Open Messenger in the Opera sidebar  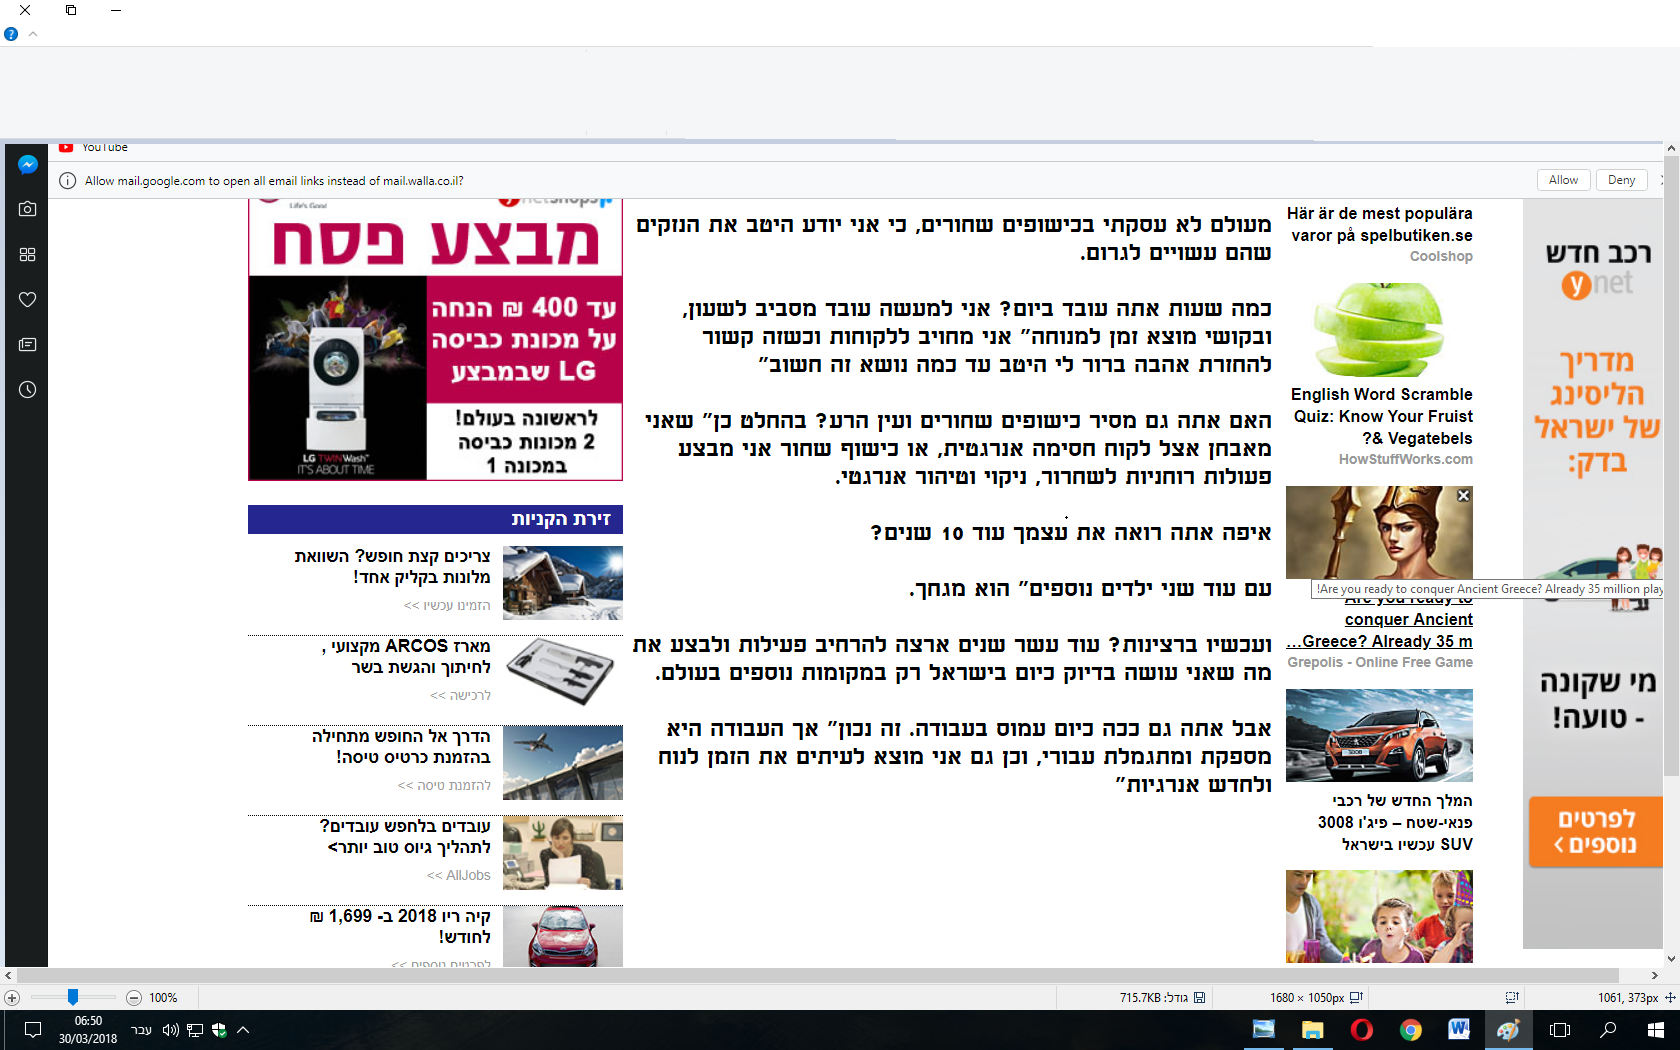click(28, 165)
